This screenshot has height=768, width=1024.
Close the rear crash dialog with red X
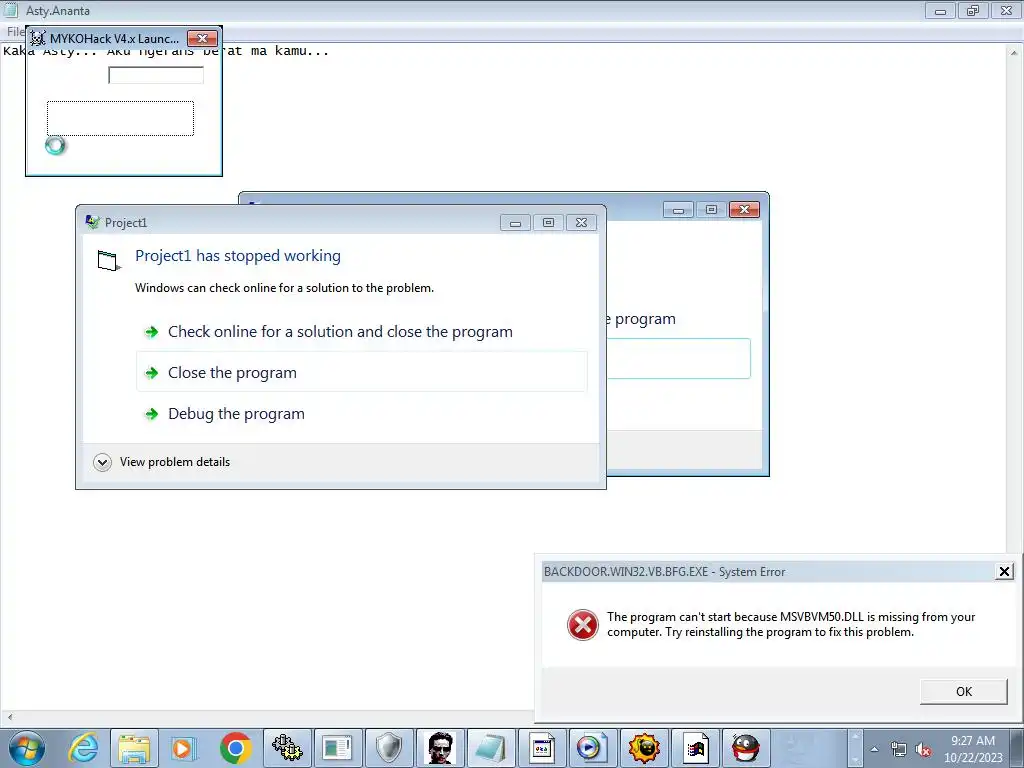[744, 210]
